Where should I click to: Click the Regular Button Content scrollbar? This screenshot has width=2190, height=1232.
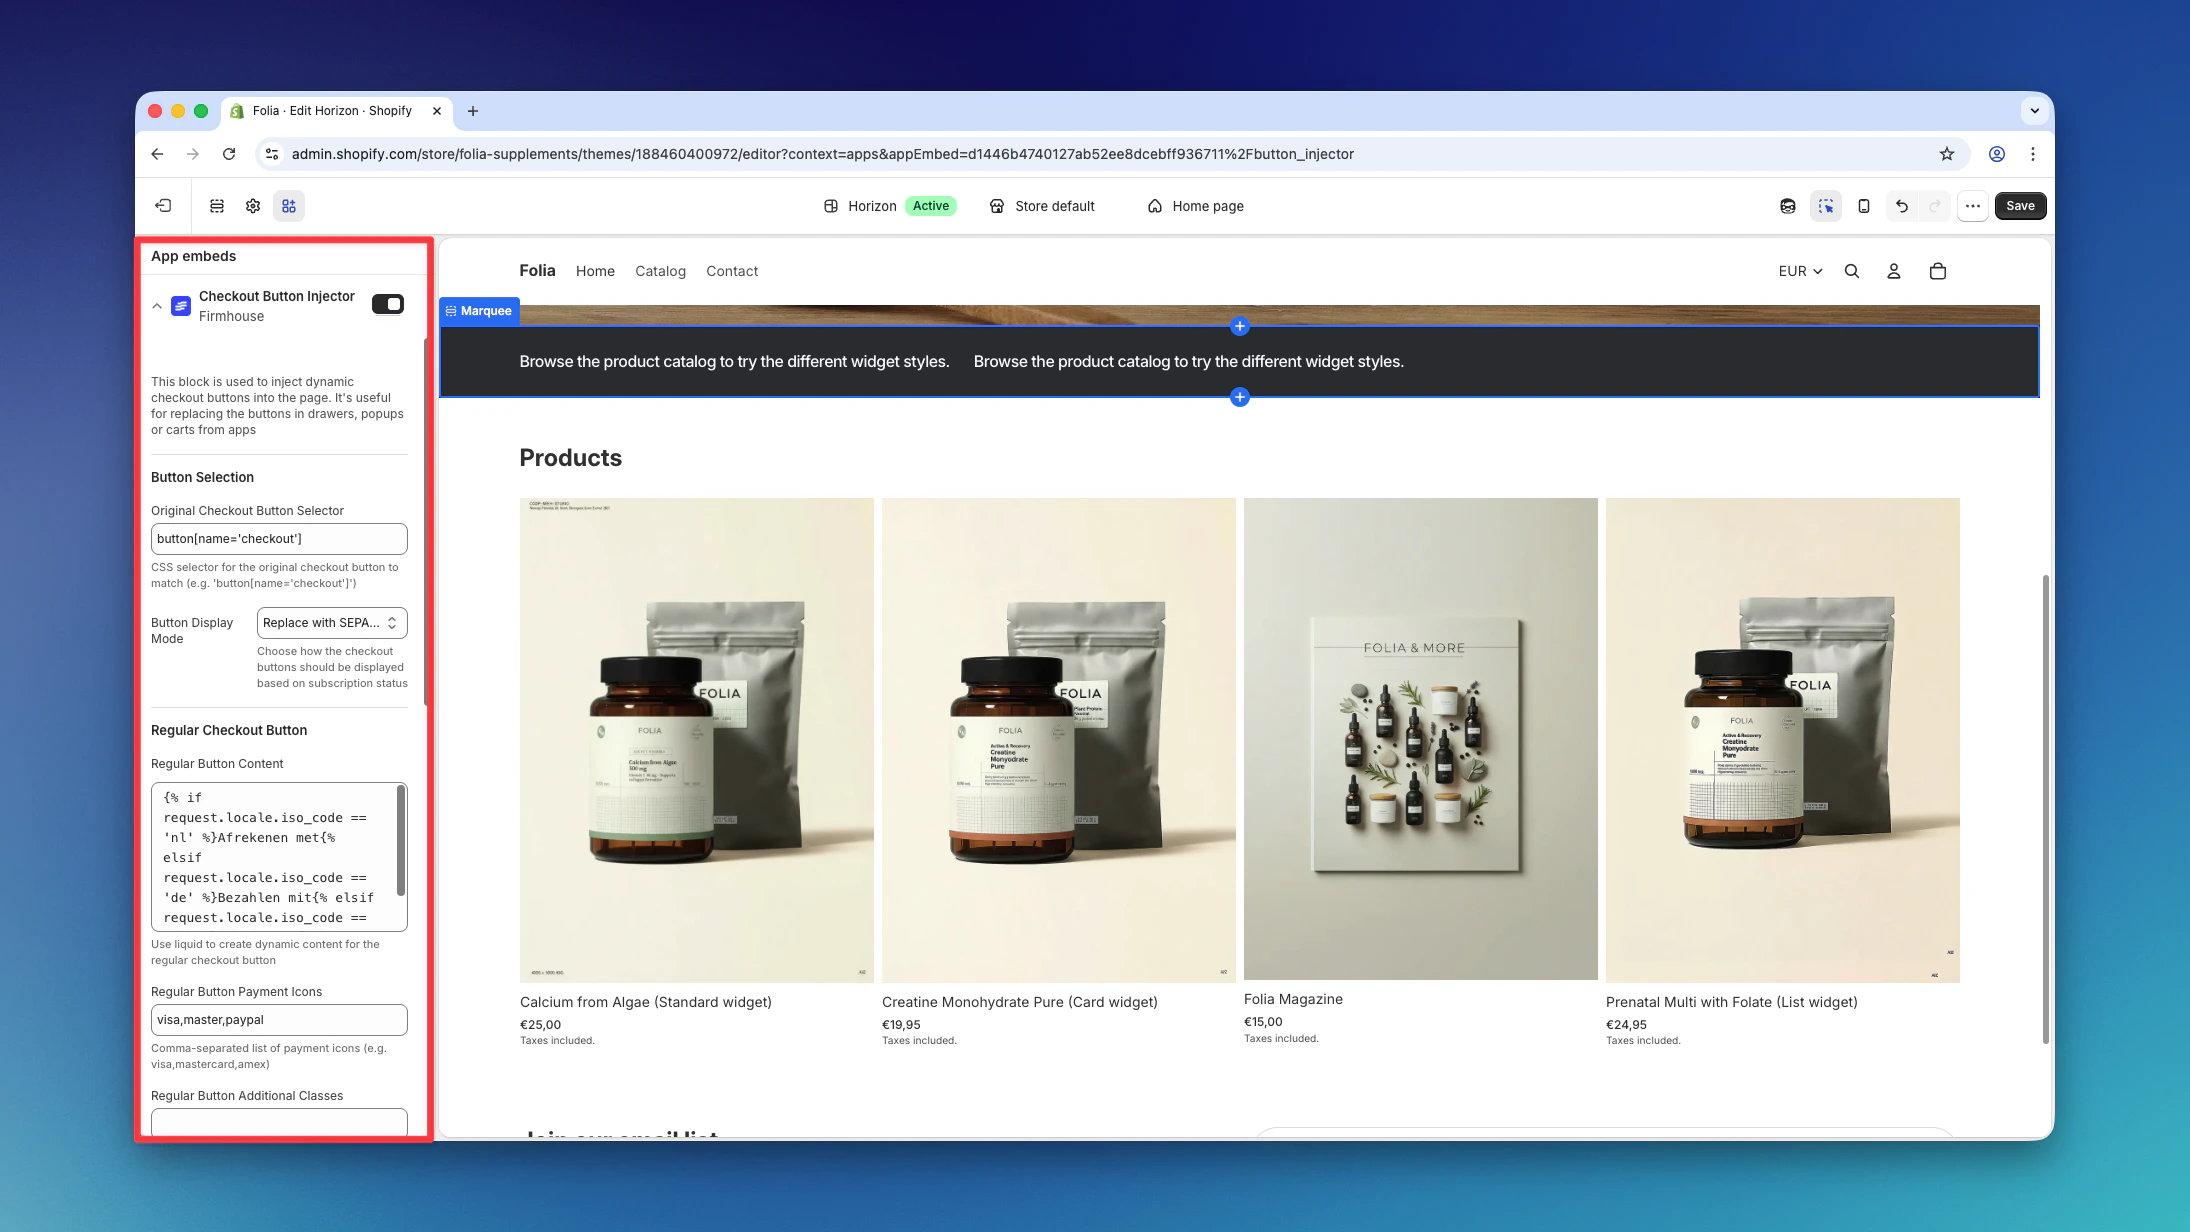tap(401, 840)
